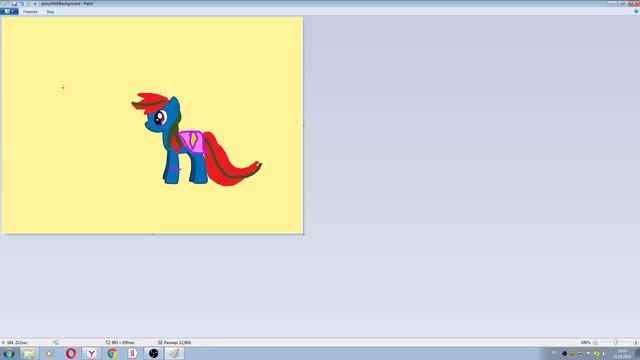
Task: Click the zoom in plus button
Action: coord(636,342)
